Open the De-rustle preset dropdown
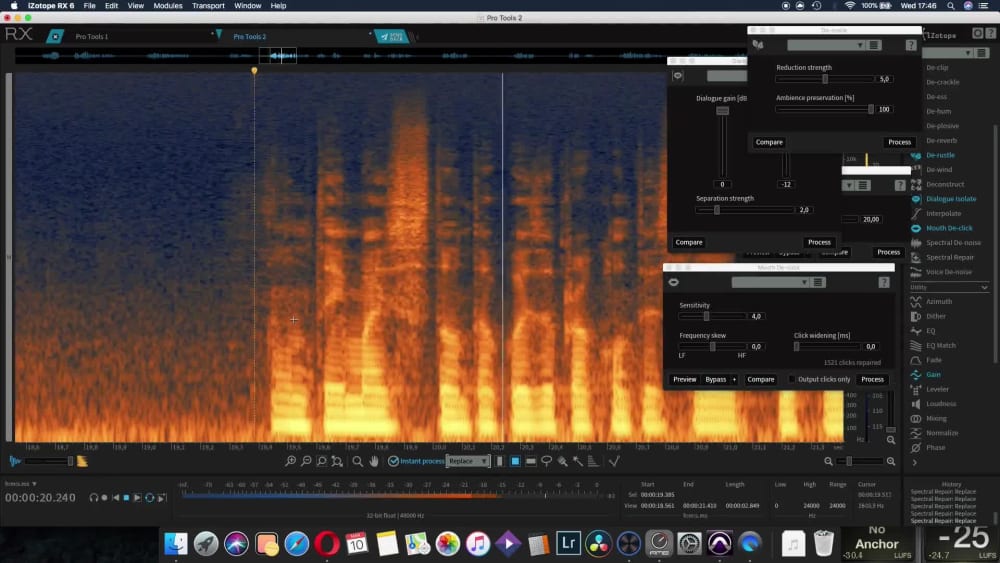Viewport: 1000px width, 563px height. point(826,45)
